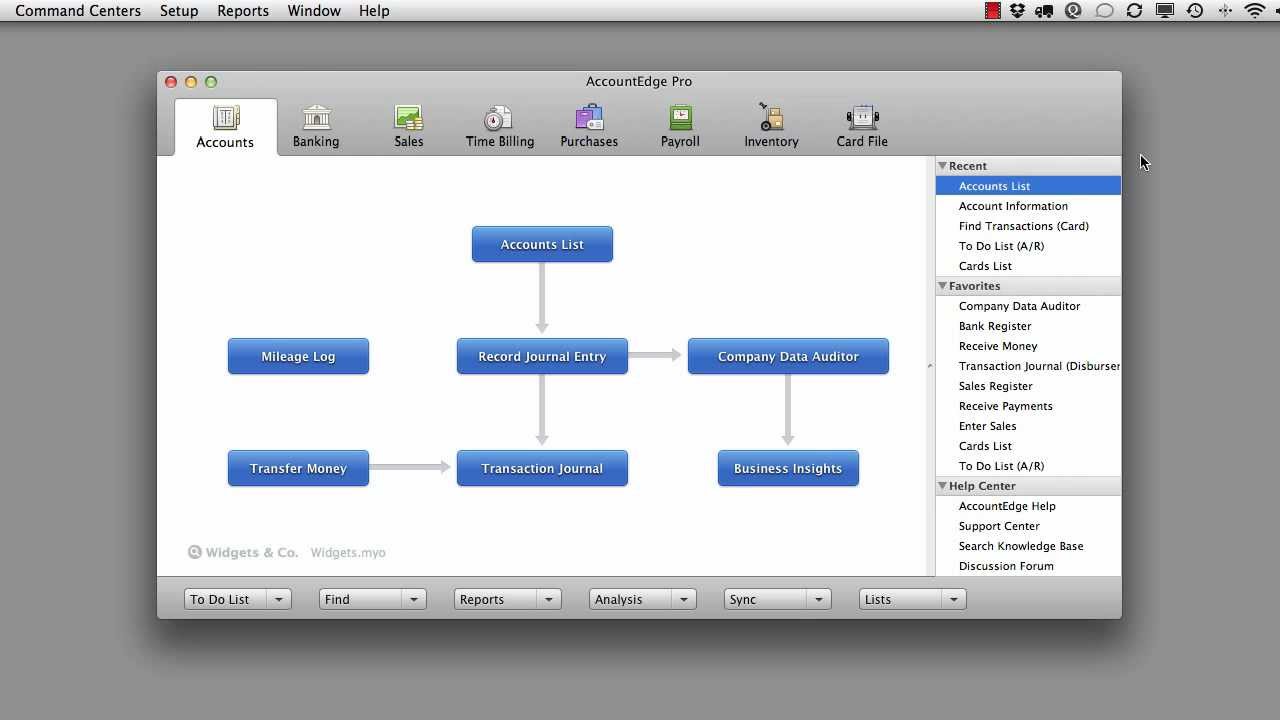This screenshot has width=1280, height=720.
Task: Click the sidebar splitter handle
Action: (x=930, y=366)
